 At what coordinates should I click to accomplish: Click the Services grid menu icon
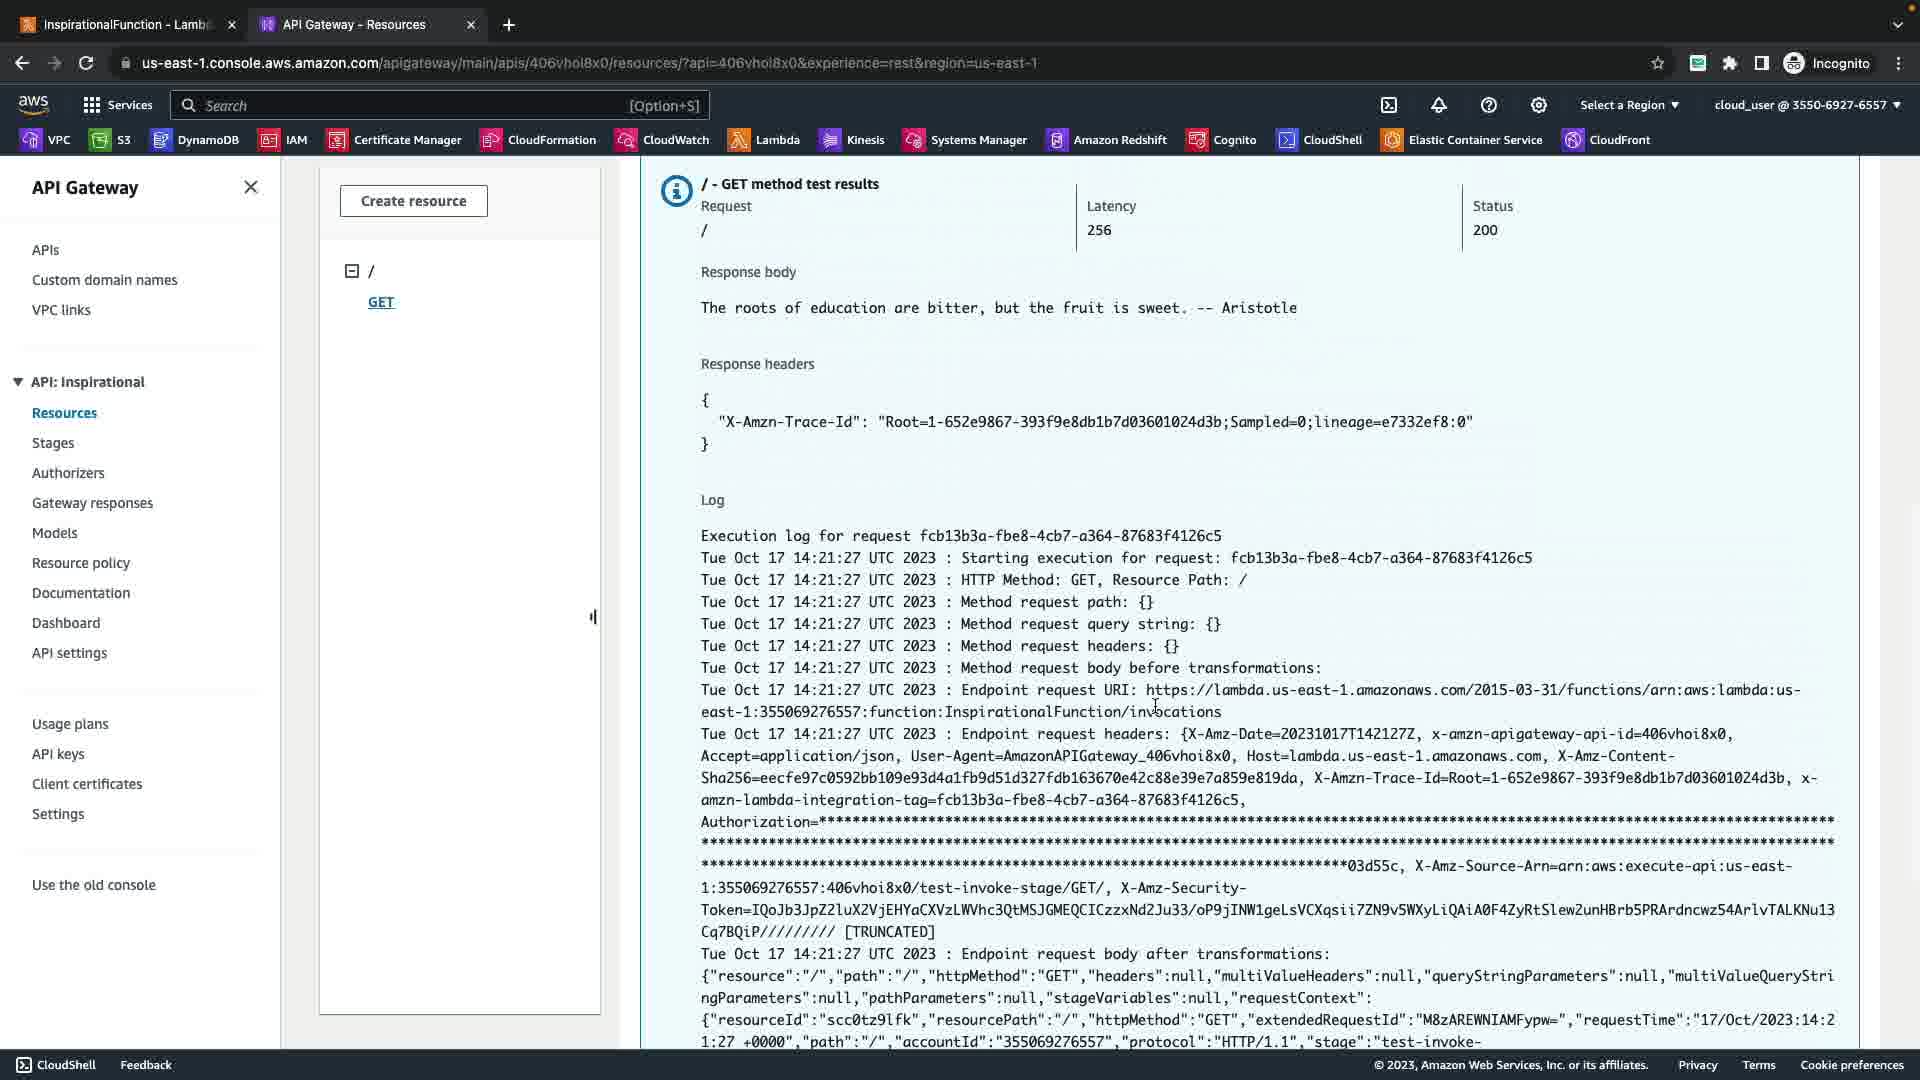tap(92, 105)
